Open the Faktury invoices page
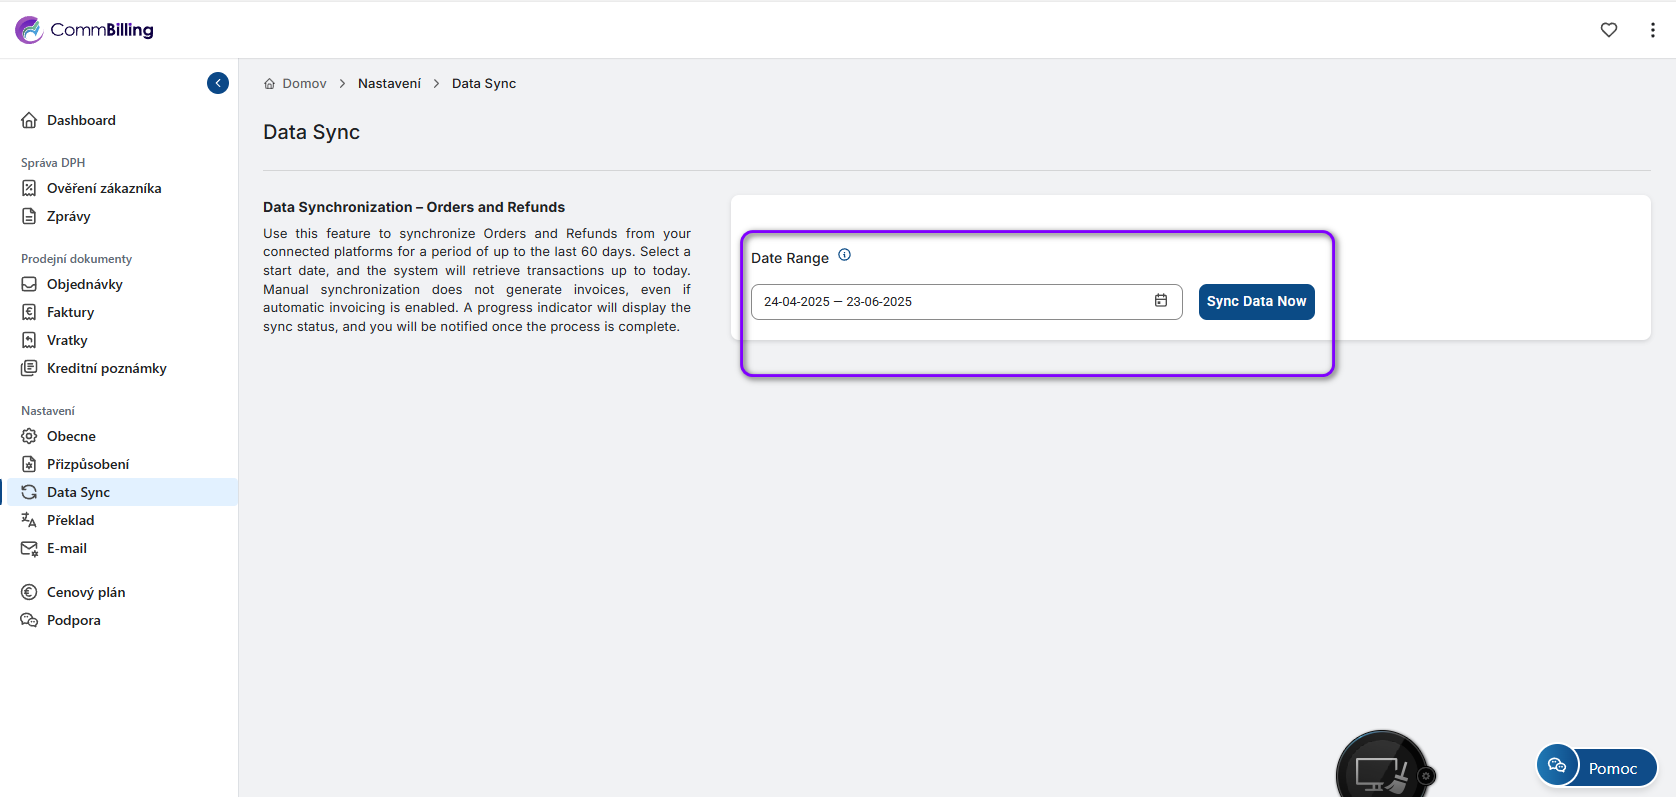 click(70, 312)
